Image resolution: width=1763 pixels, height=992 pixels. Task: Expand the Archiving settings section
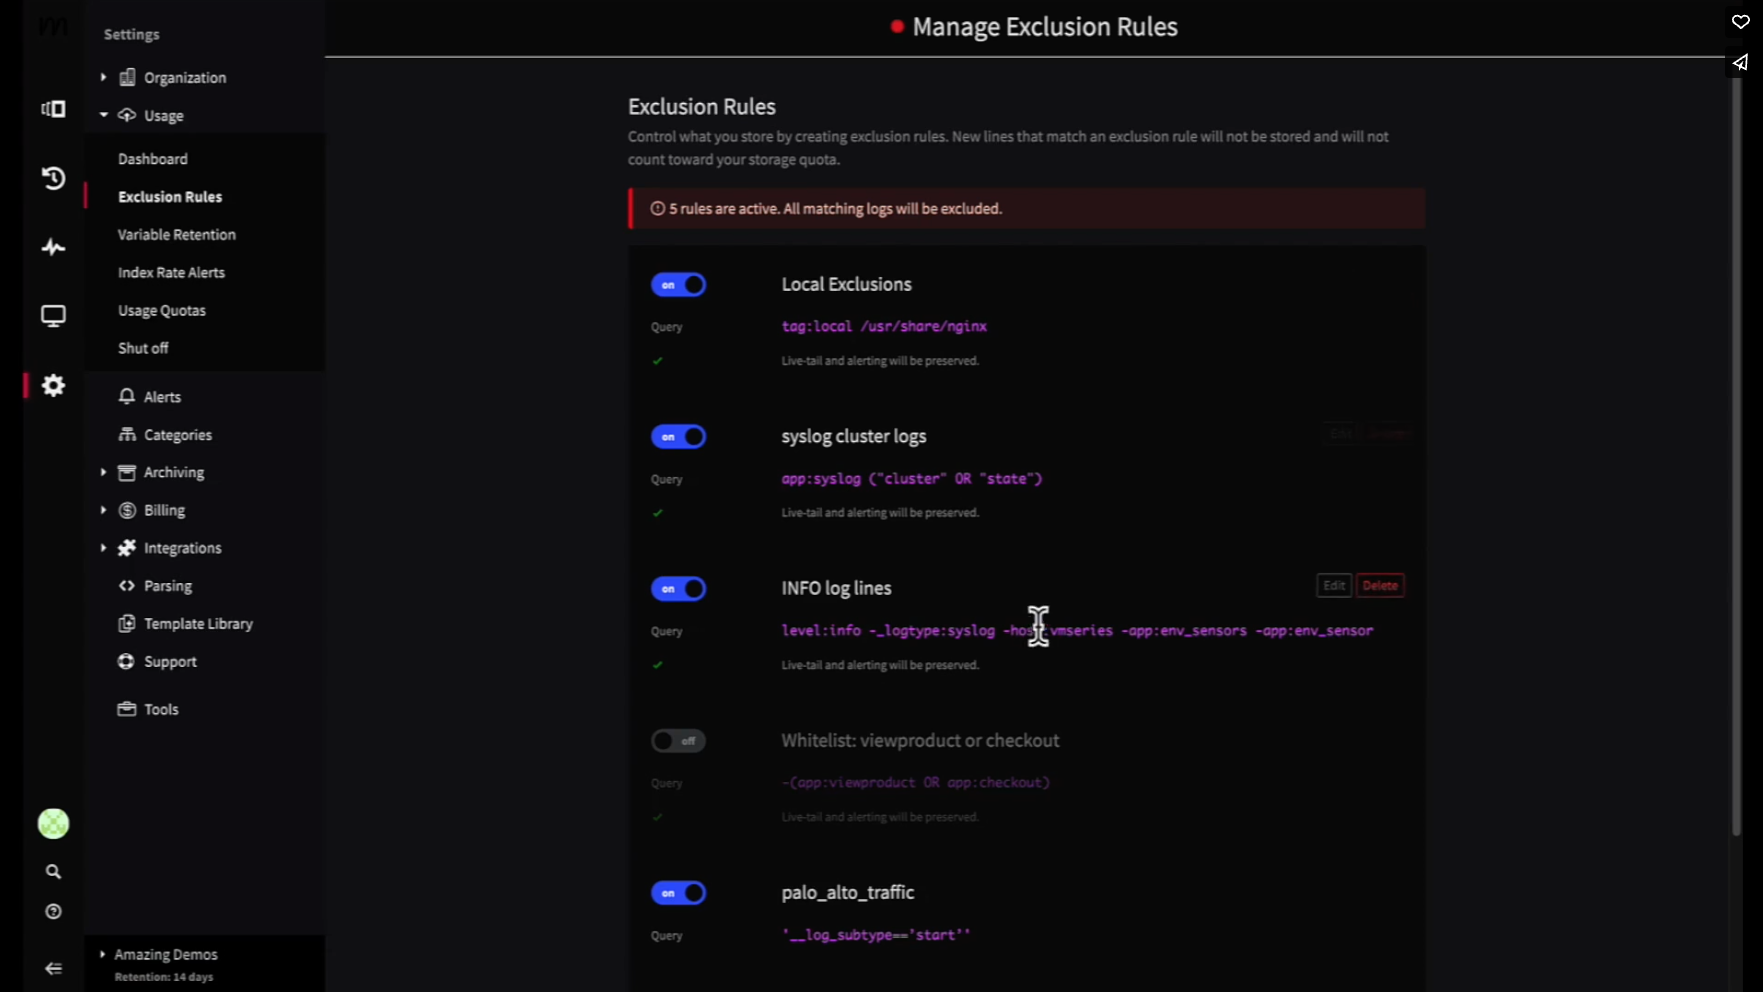coord(102,472)
